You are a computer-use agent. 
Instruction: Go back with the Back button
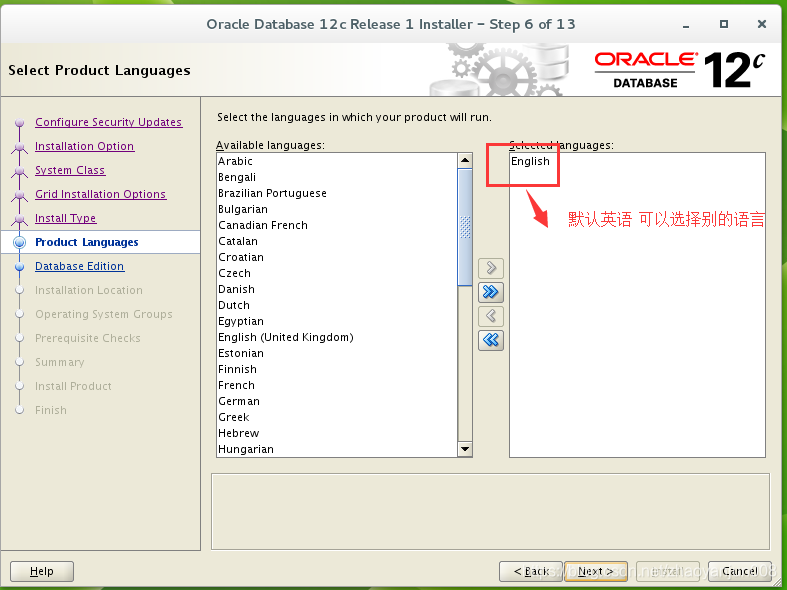tap(531, 571)
